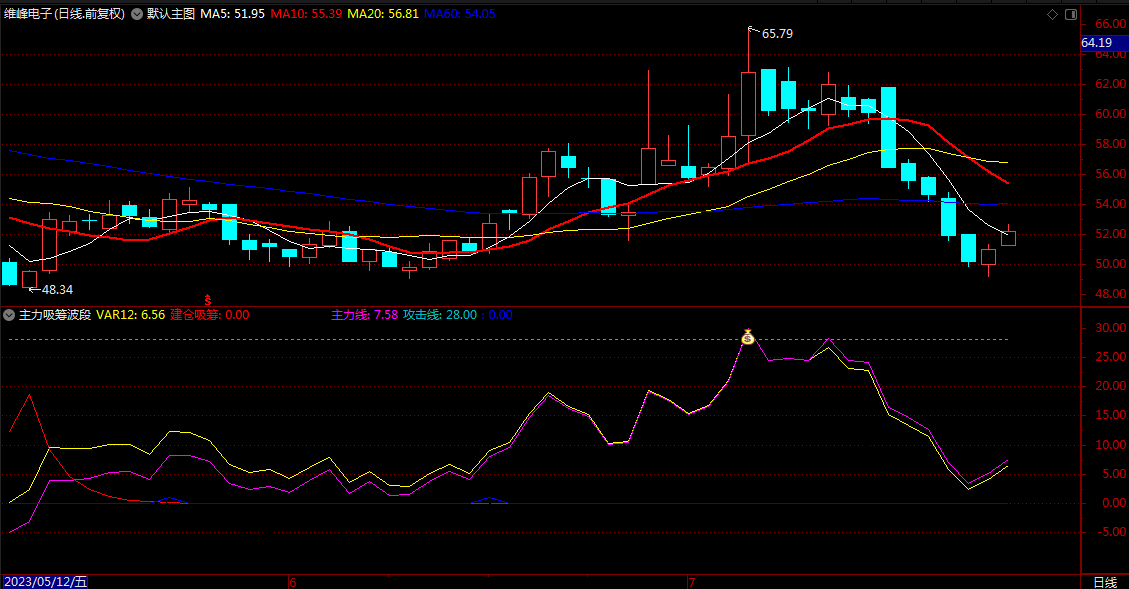Click the diamond marker icon at chart top

[x=1052, y=14]
